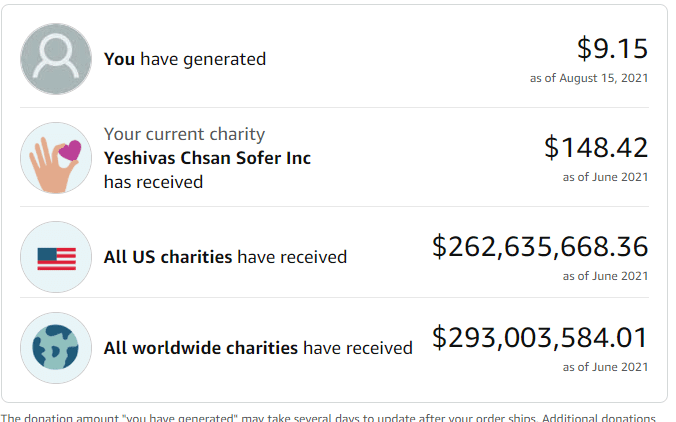676x422 pixels.
Task: Click the hand holding heart charity icon
Action: tap(56, 158)
